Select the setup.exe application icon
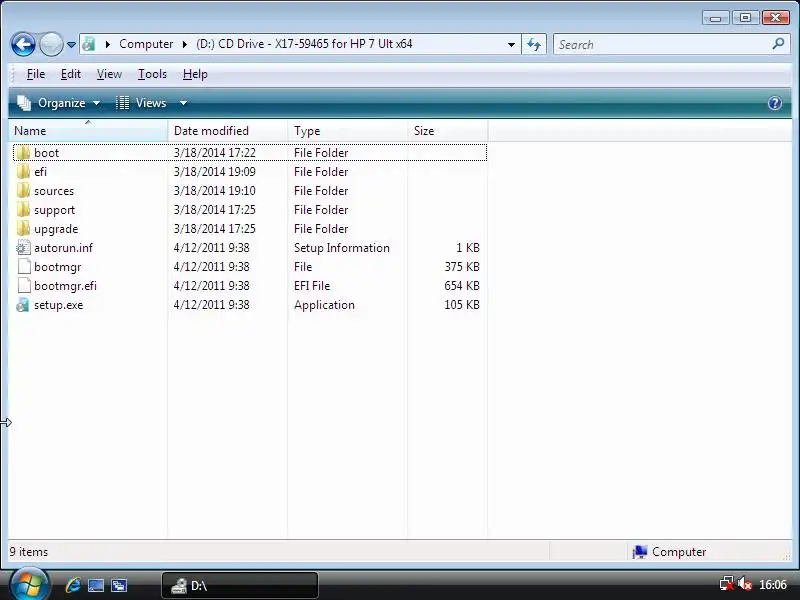The image size is (800, 600). point(23,305)
